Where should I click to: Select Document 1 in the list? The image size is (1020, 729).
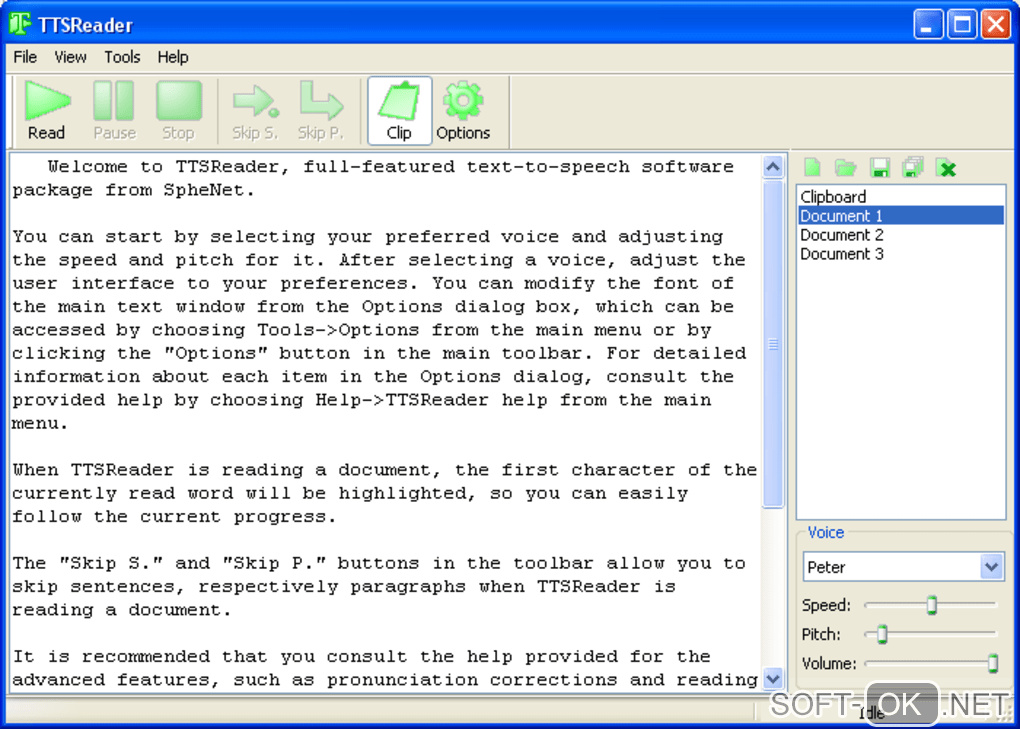click(901, 215)
